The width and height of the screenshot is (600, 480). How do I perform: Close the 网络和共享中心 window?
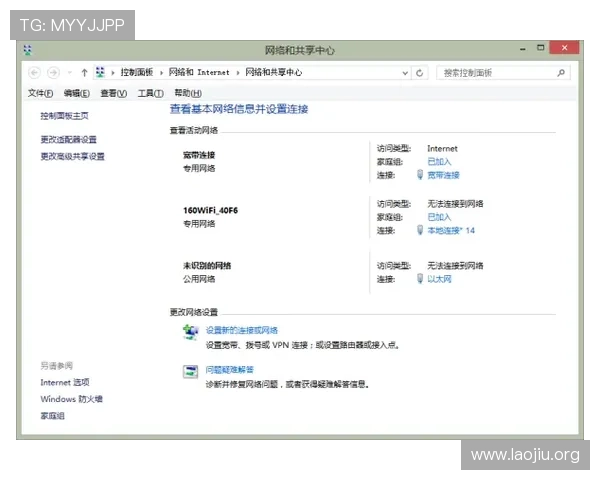click(564, 48)
